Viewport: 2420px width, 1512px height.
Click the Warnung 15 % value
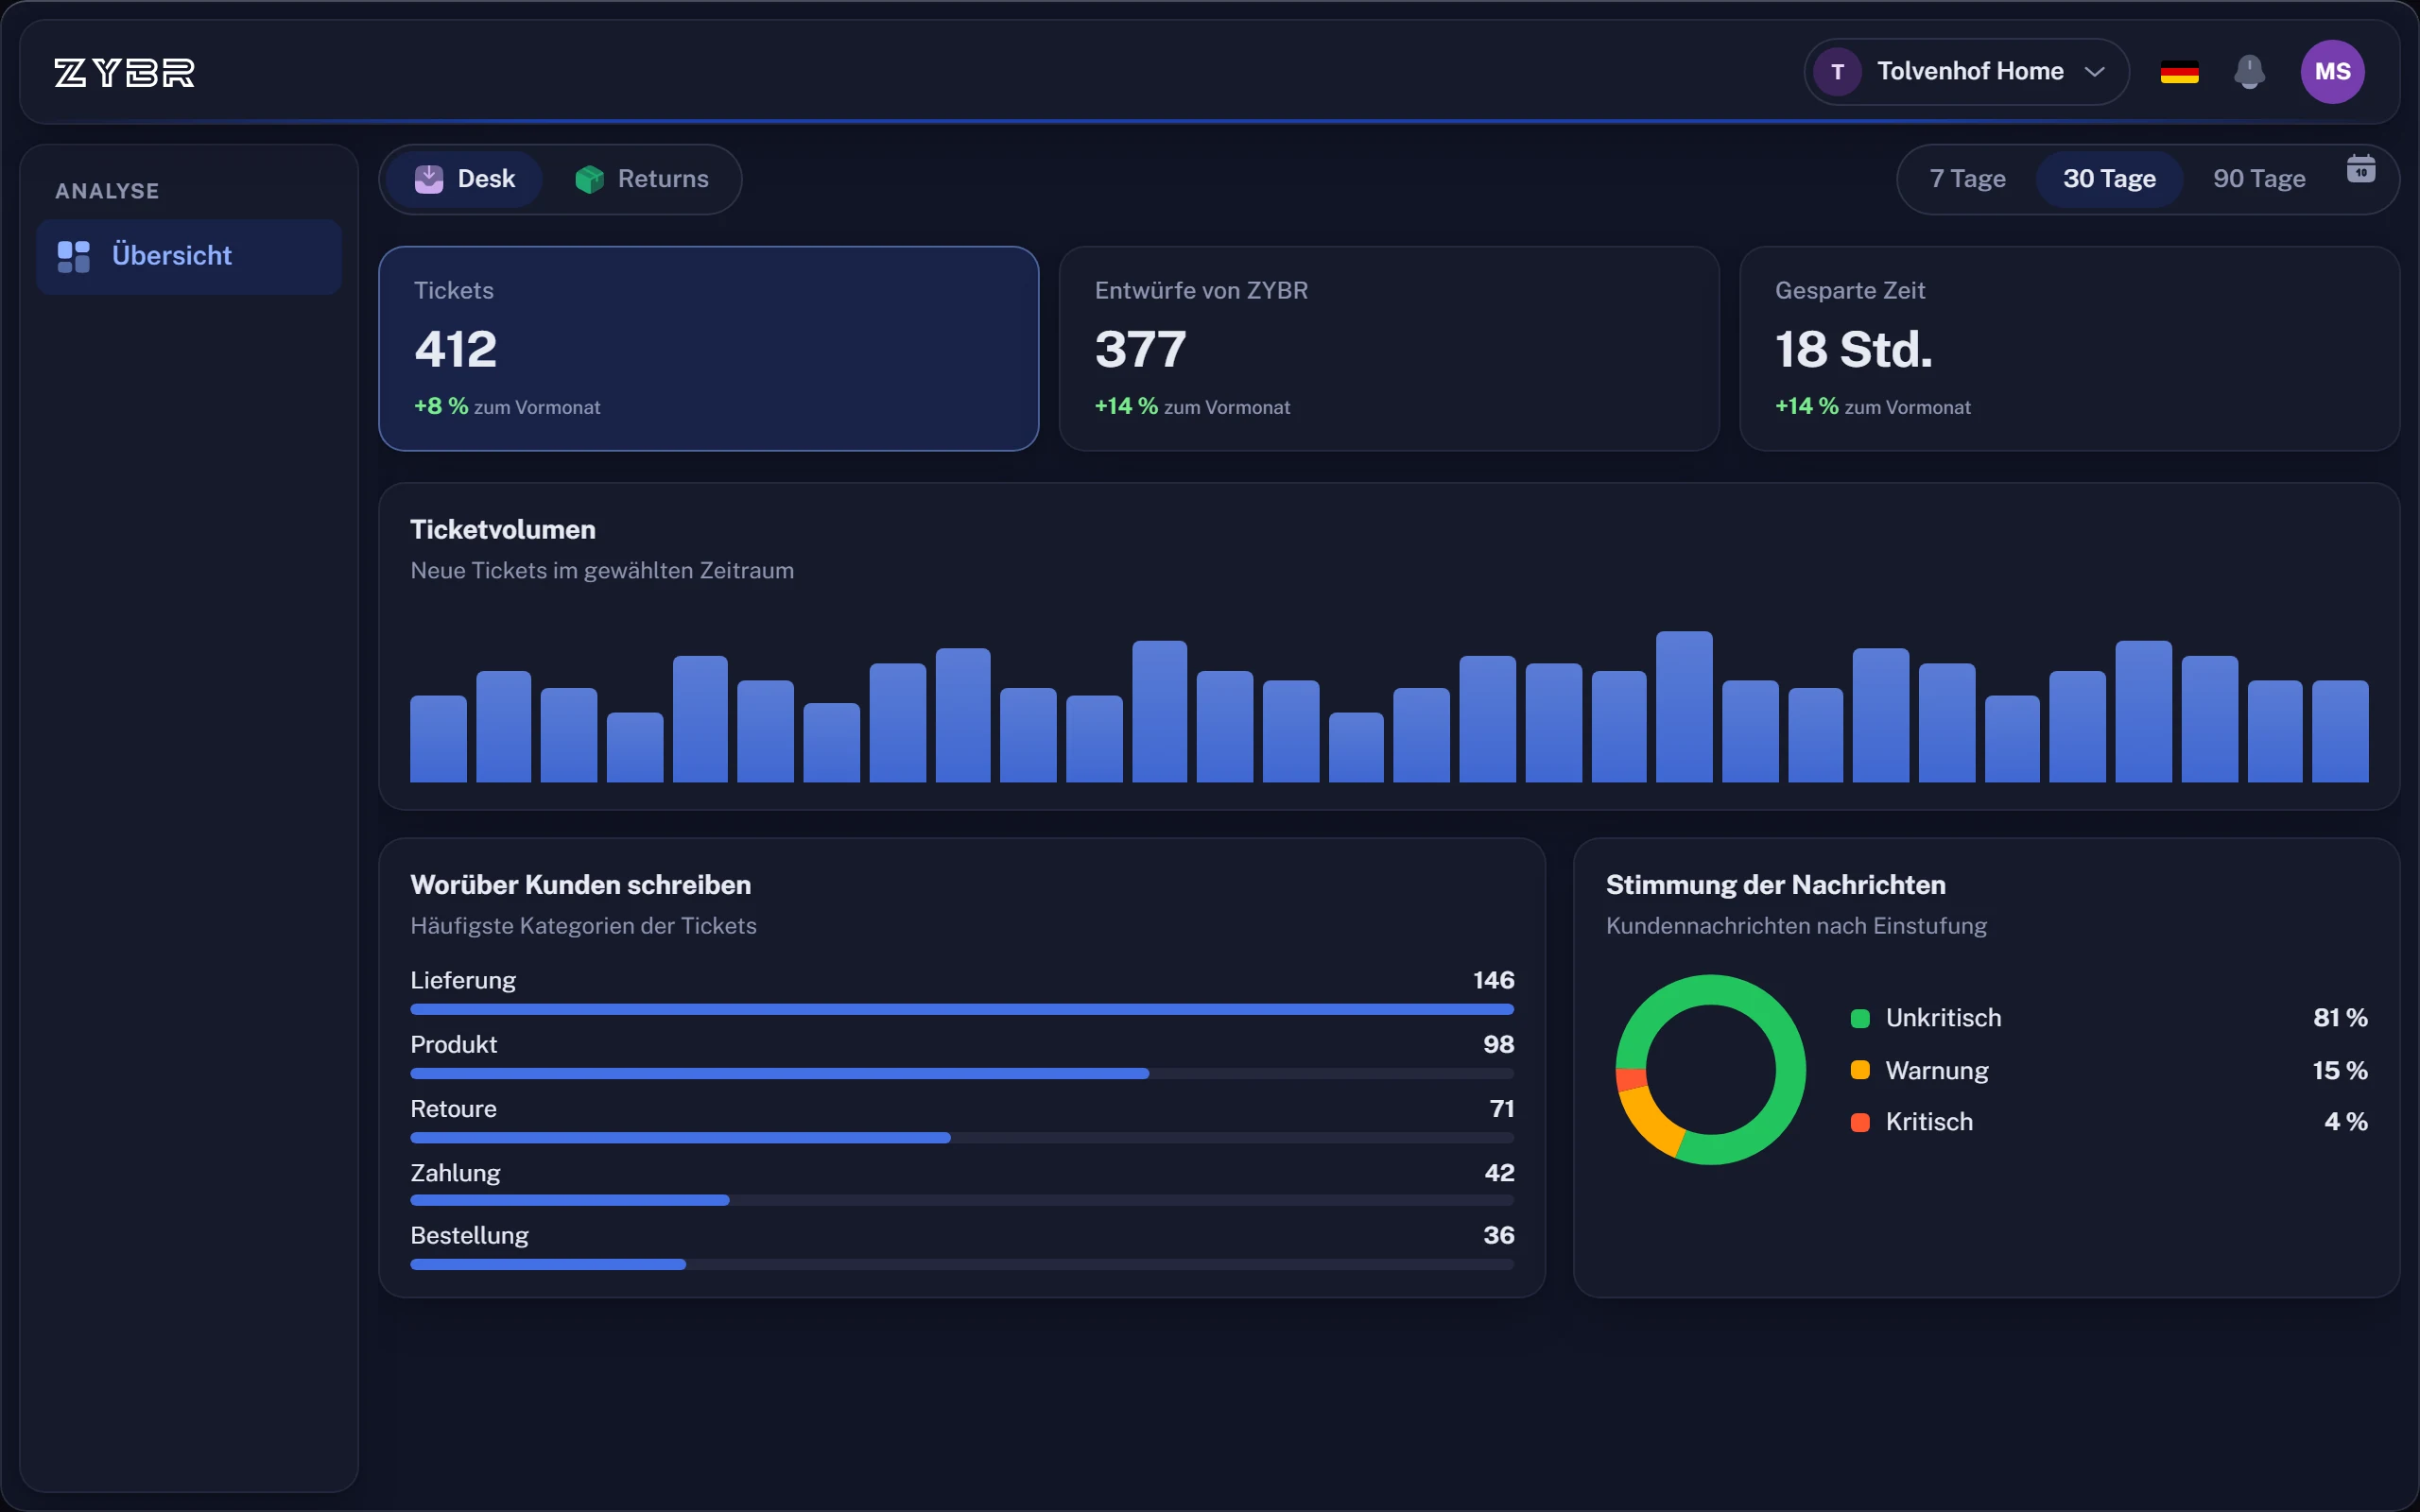click(2339, 1070)
